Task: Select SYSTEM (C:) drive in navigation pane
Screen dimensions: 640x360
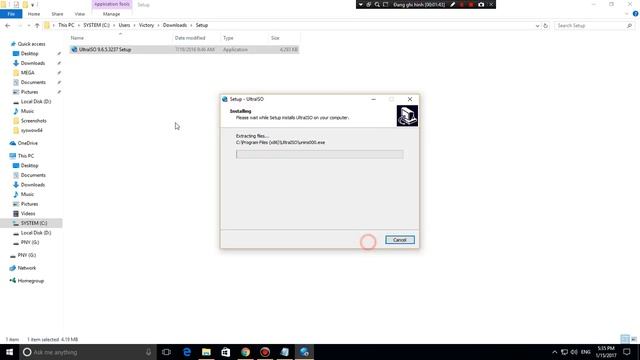Action: tap(34, 223)
